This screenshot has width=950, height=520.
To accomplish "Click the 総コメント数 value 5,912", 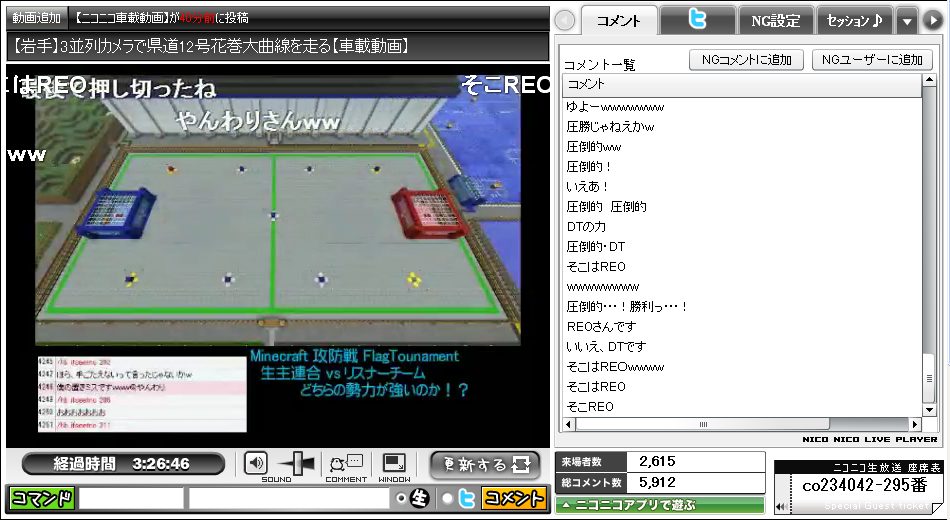I will [657, 482].
